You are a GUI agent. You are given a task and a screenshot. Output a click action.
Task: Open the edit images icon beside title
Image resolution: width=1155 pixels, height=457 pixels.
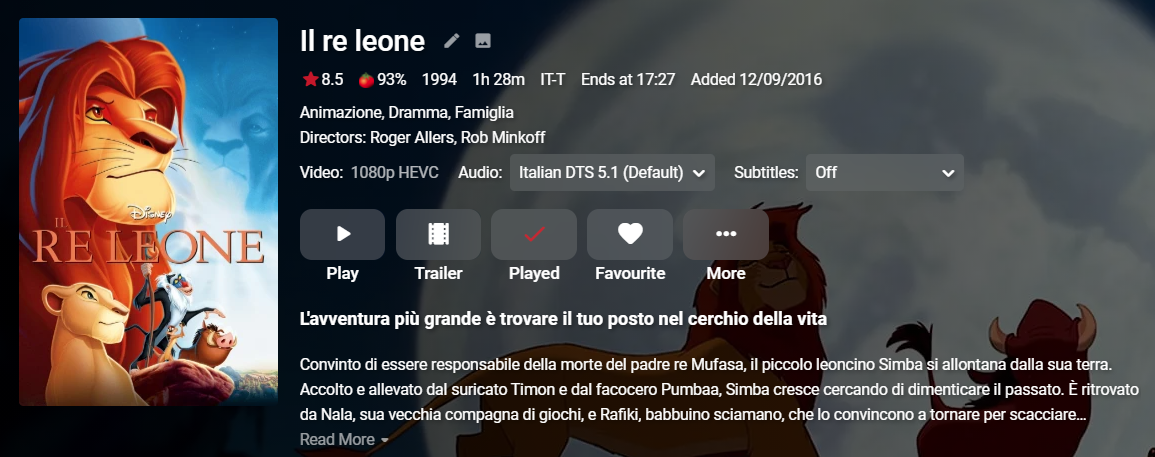click(483, 41)
